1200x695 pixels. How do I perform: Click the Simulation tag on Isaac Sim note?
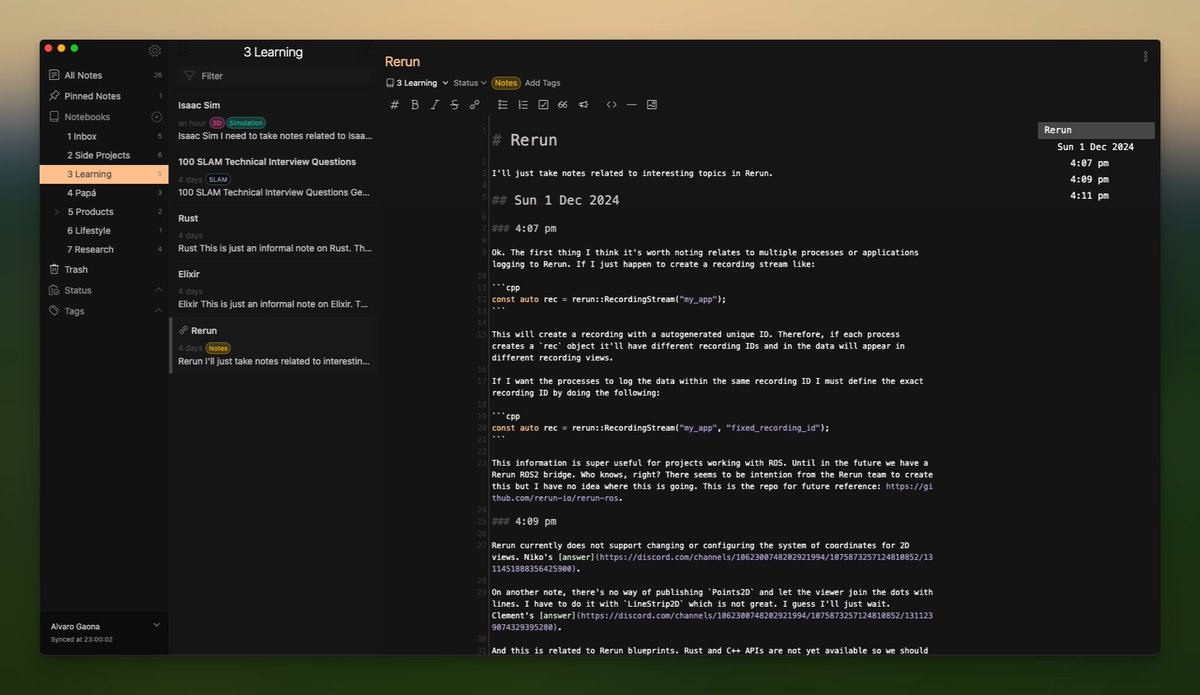point(245,122)
